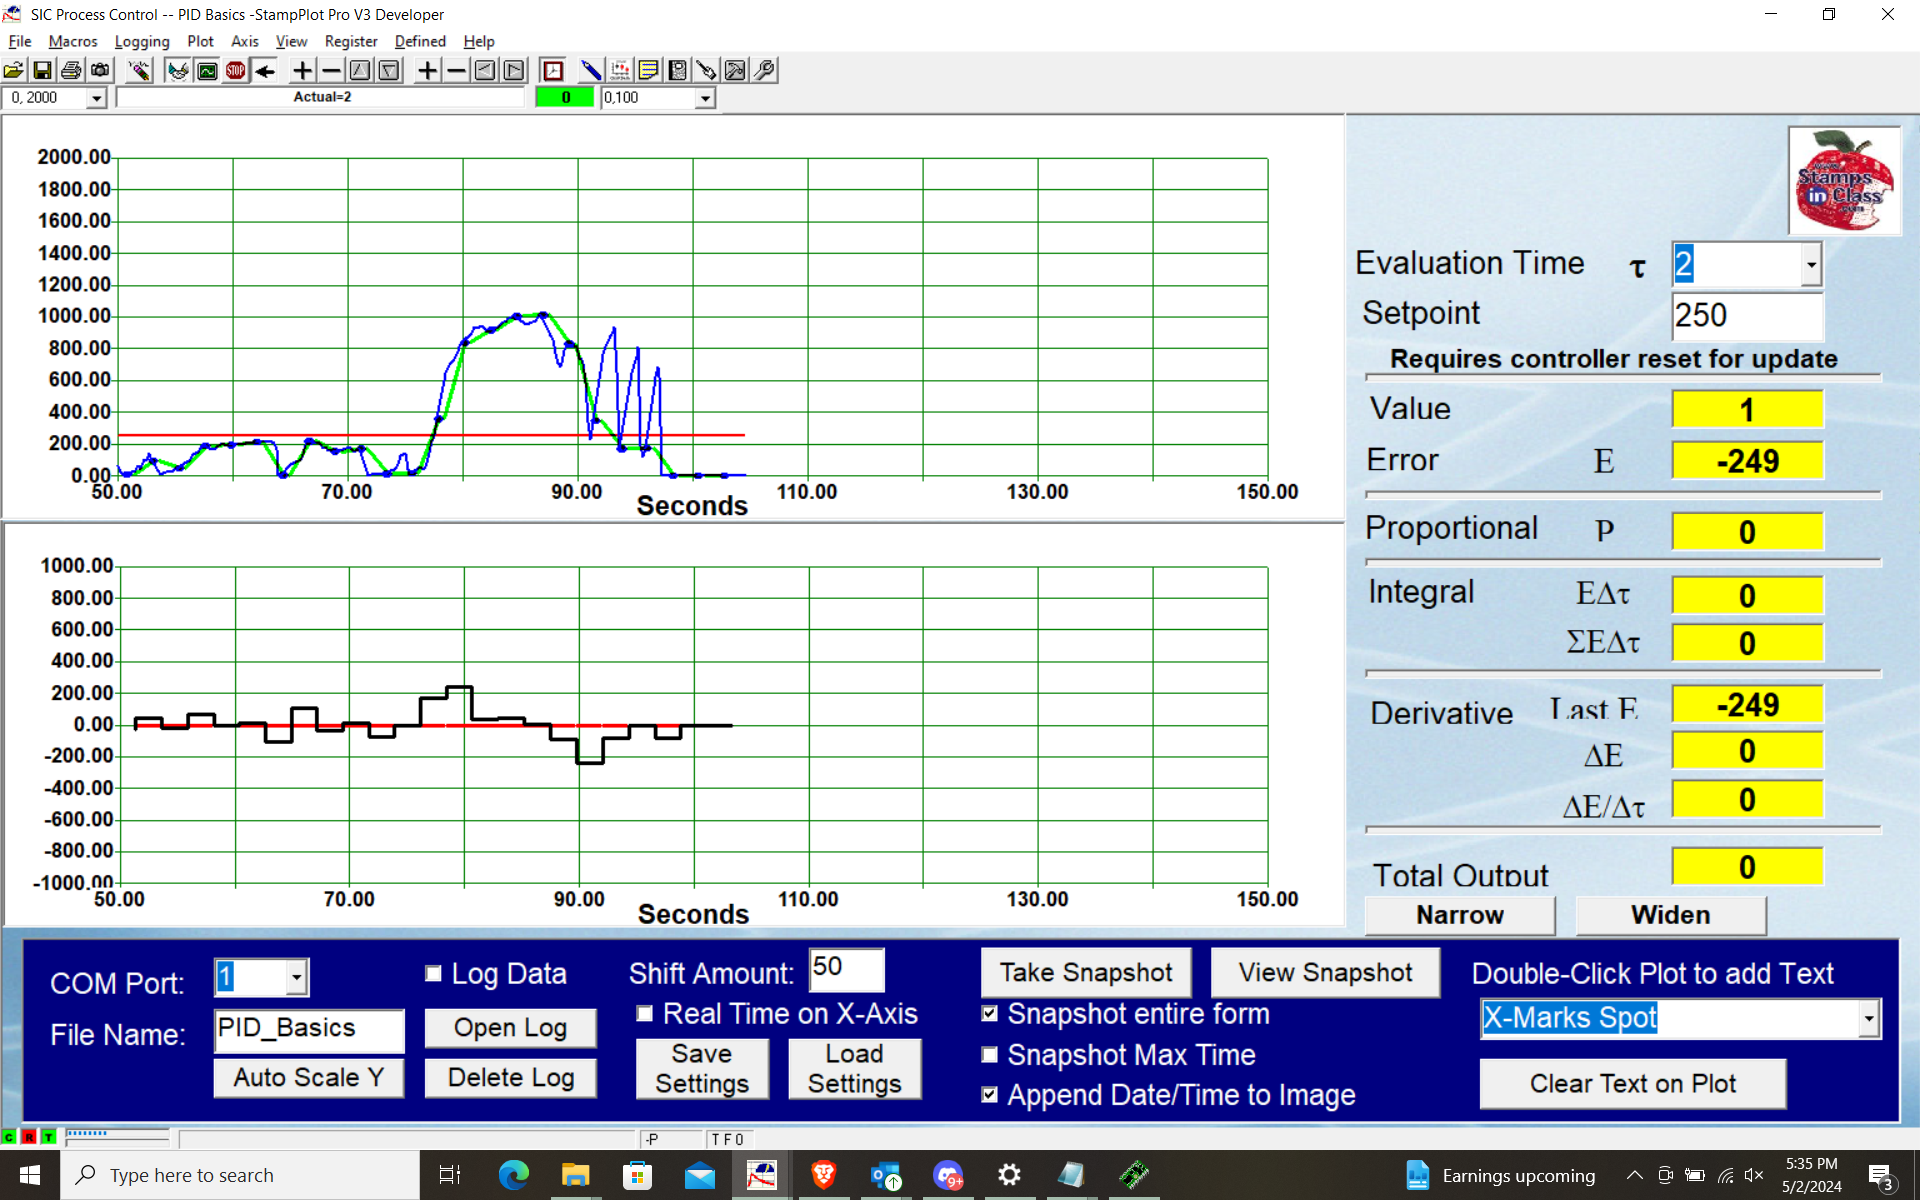Viewport: 1920px width, 1200px height.
Task: Click the Load Settings button
Action: click(855, 1069)
